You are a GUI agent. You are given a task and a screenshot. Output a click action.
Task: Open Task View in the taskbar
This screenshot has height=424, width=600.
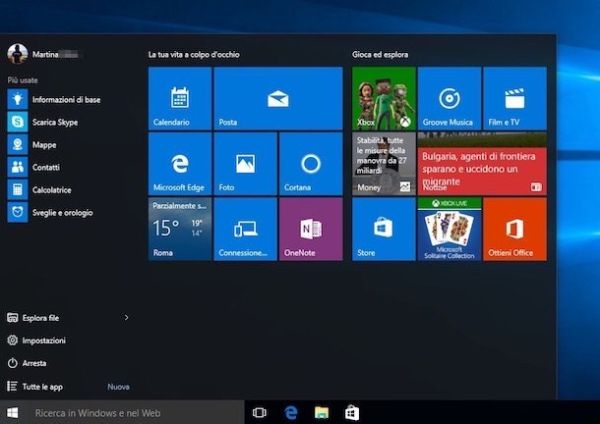pos(260,412)
